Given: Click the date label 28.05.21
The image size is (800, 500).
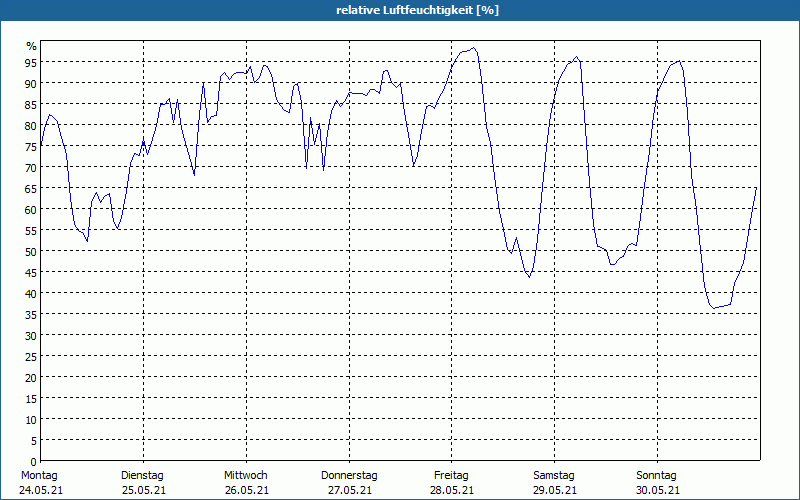Looking at the screenshot, I should (x=452, y=490).
